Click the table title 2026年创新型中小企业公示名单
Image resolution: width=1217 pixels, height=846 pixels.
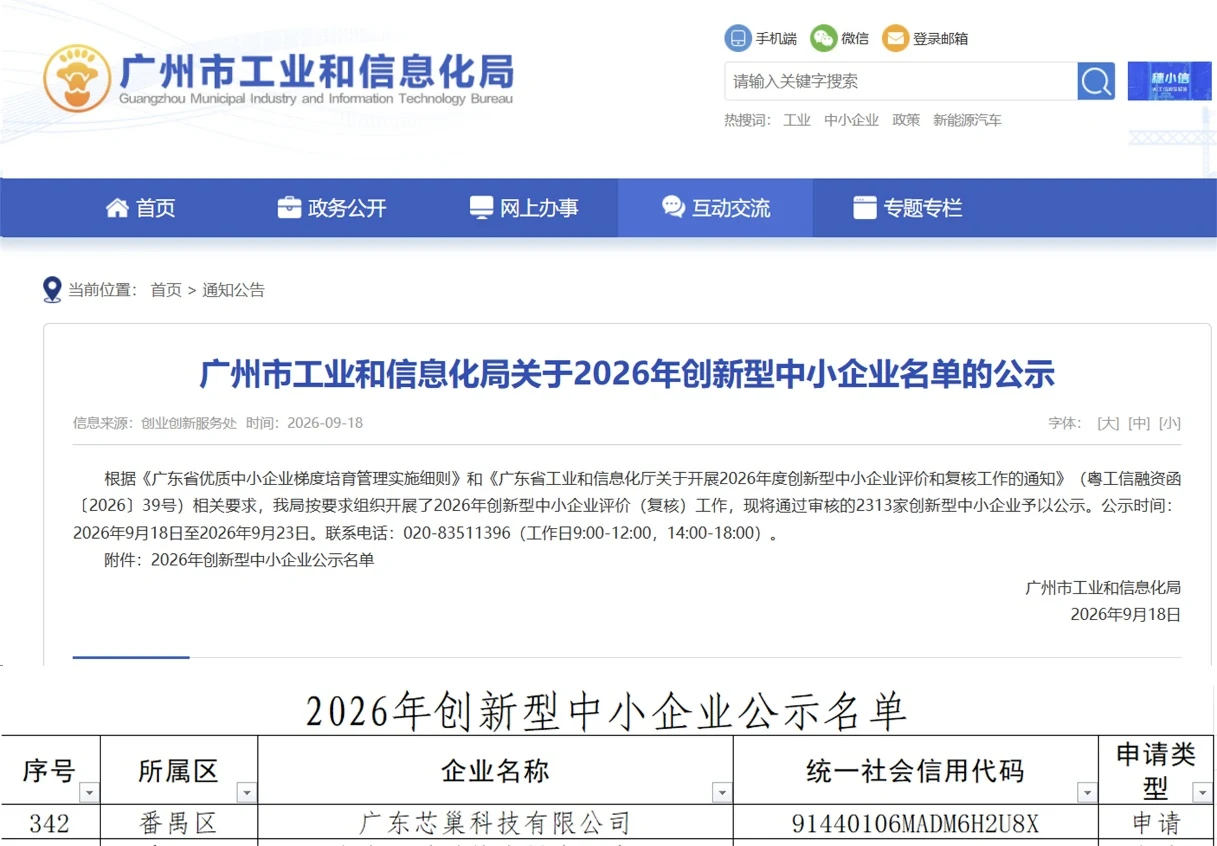pyautogui.click(x=606, y=712)
